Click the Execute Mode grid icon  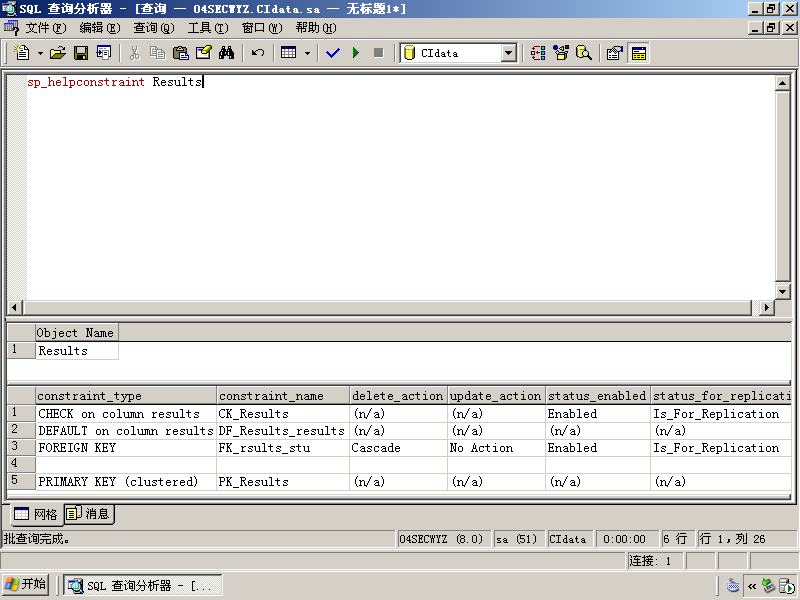(289, 53)
